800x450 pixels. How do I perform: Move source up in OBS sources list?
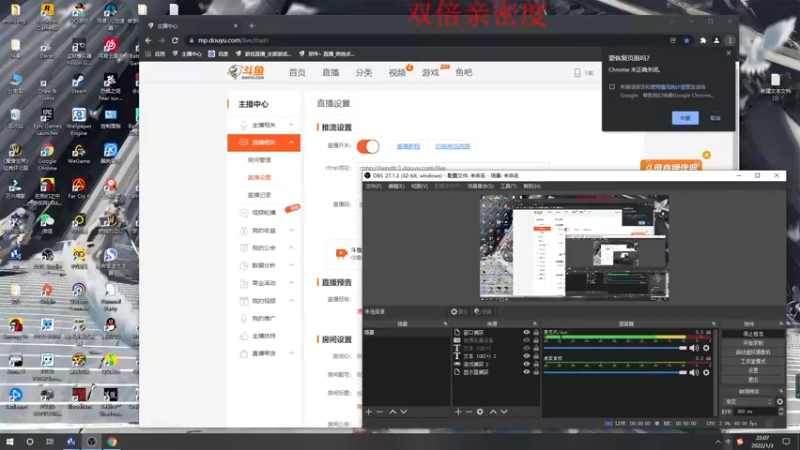click(x=493, y=411)
